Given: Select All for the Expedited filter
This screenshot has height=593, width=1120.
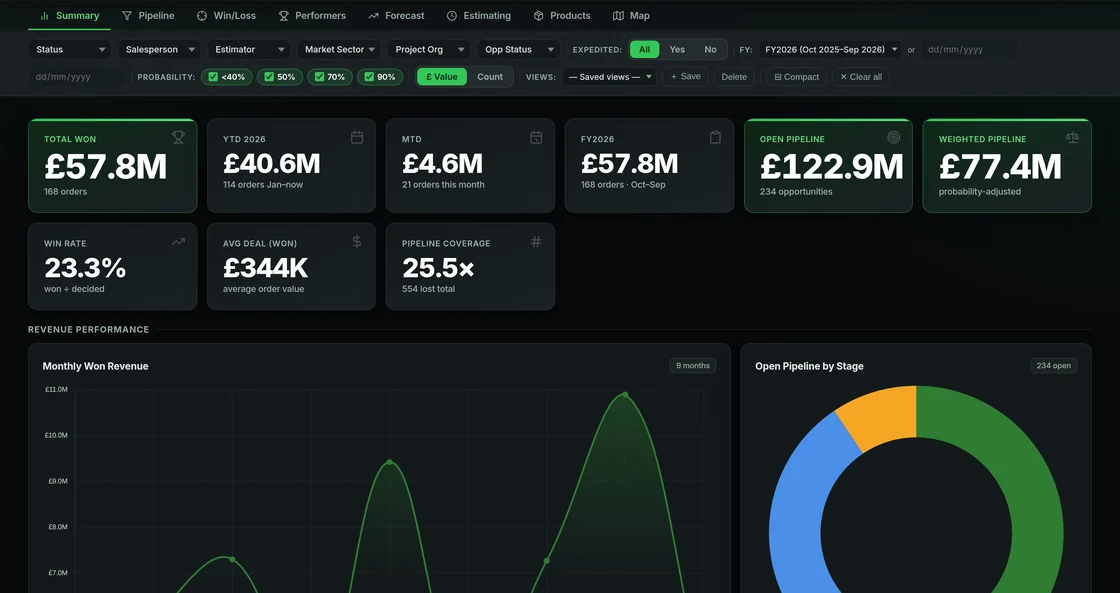Looking at the screenshot, I should (x=644, y=49).
